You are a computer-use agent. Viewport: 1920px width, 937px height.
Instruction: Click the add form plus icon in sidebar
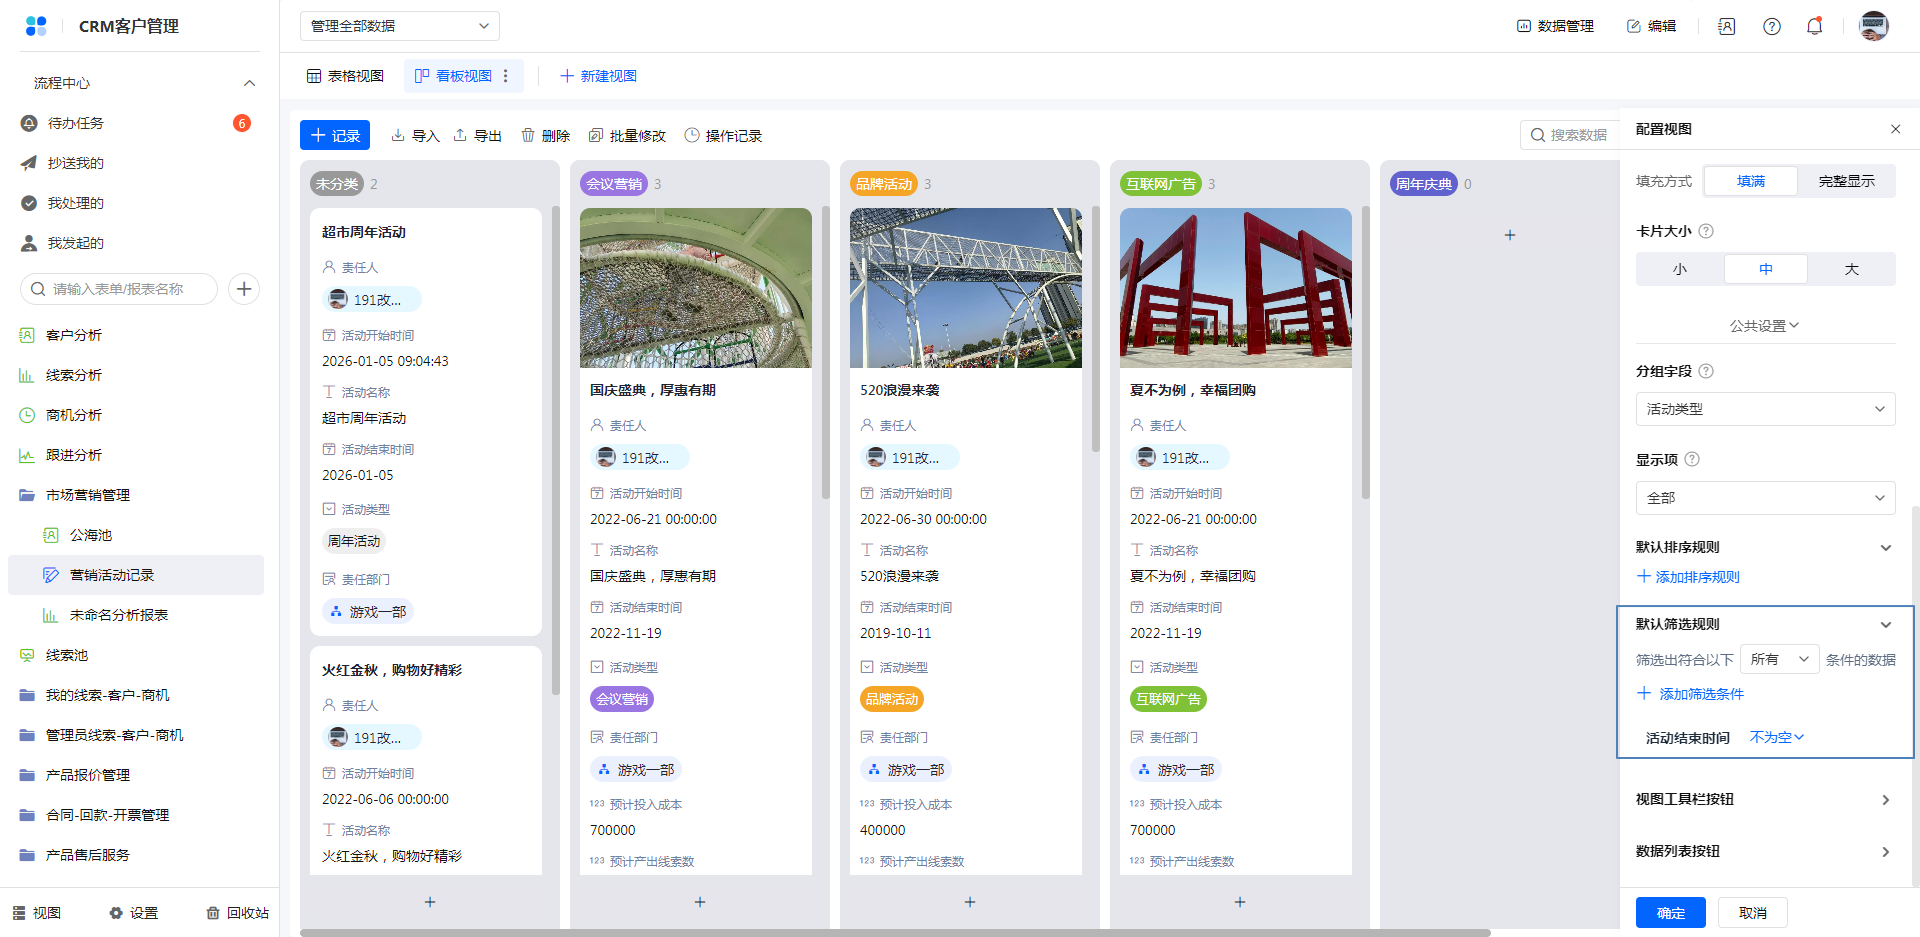click(244, 289)
